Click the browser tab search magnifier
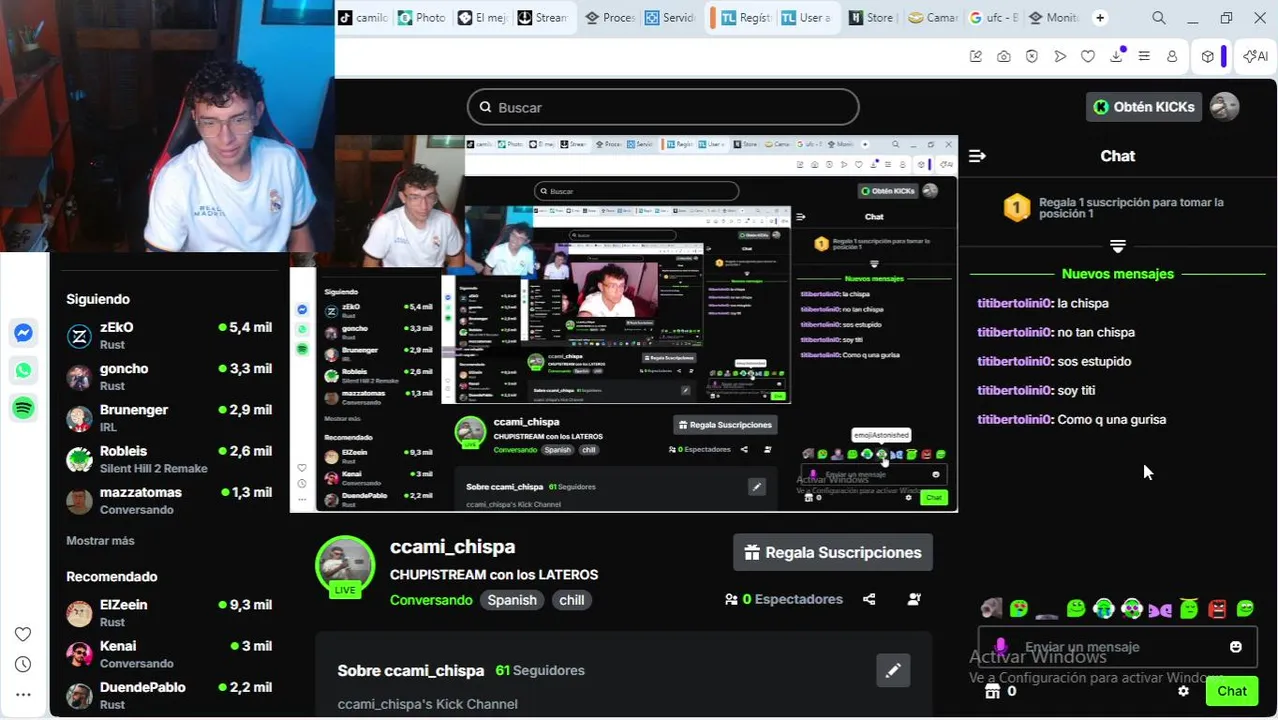 (x=1159, y=18)
